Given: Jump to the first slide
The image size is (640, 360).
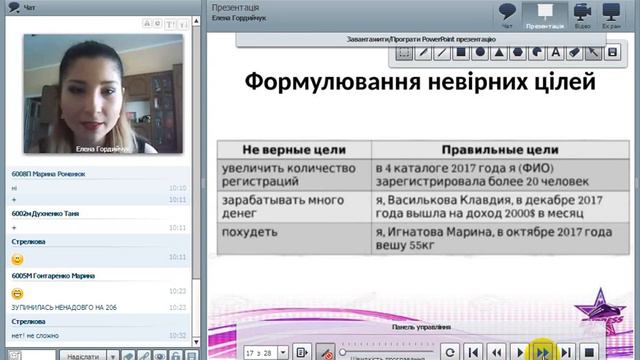Looking at the screenshot, I should tap(473, 352).
